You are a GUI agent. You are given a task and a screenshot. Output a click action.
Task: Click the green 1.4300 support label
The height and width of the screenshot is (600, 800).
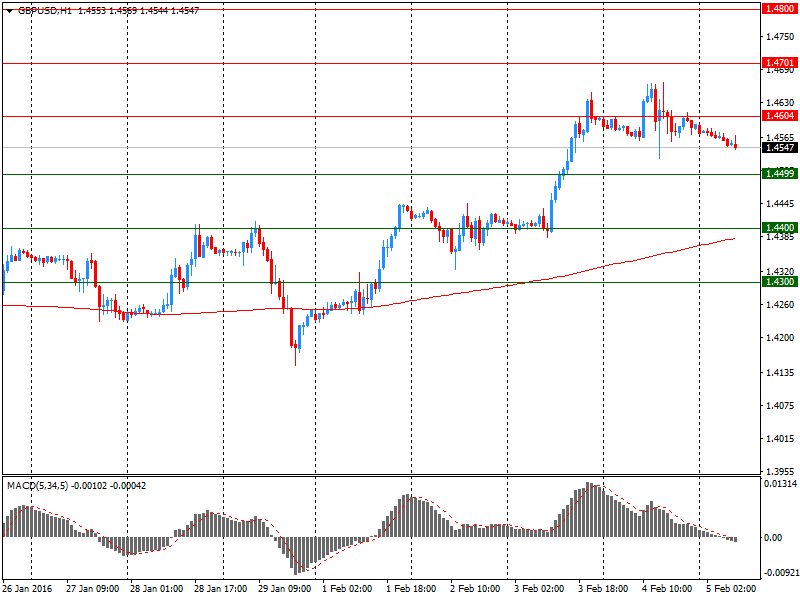point(779,282)
